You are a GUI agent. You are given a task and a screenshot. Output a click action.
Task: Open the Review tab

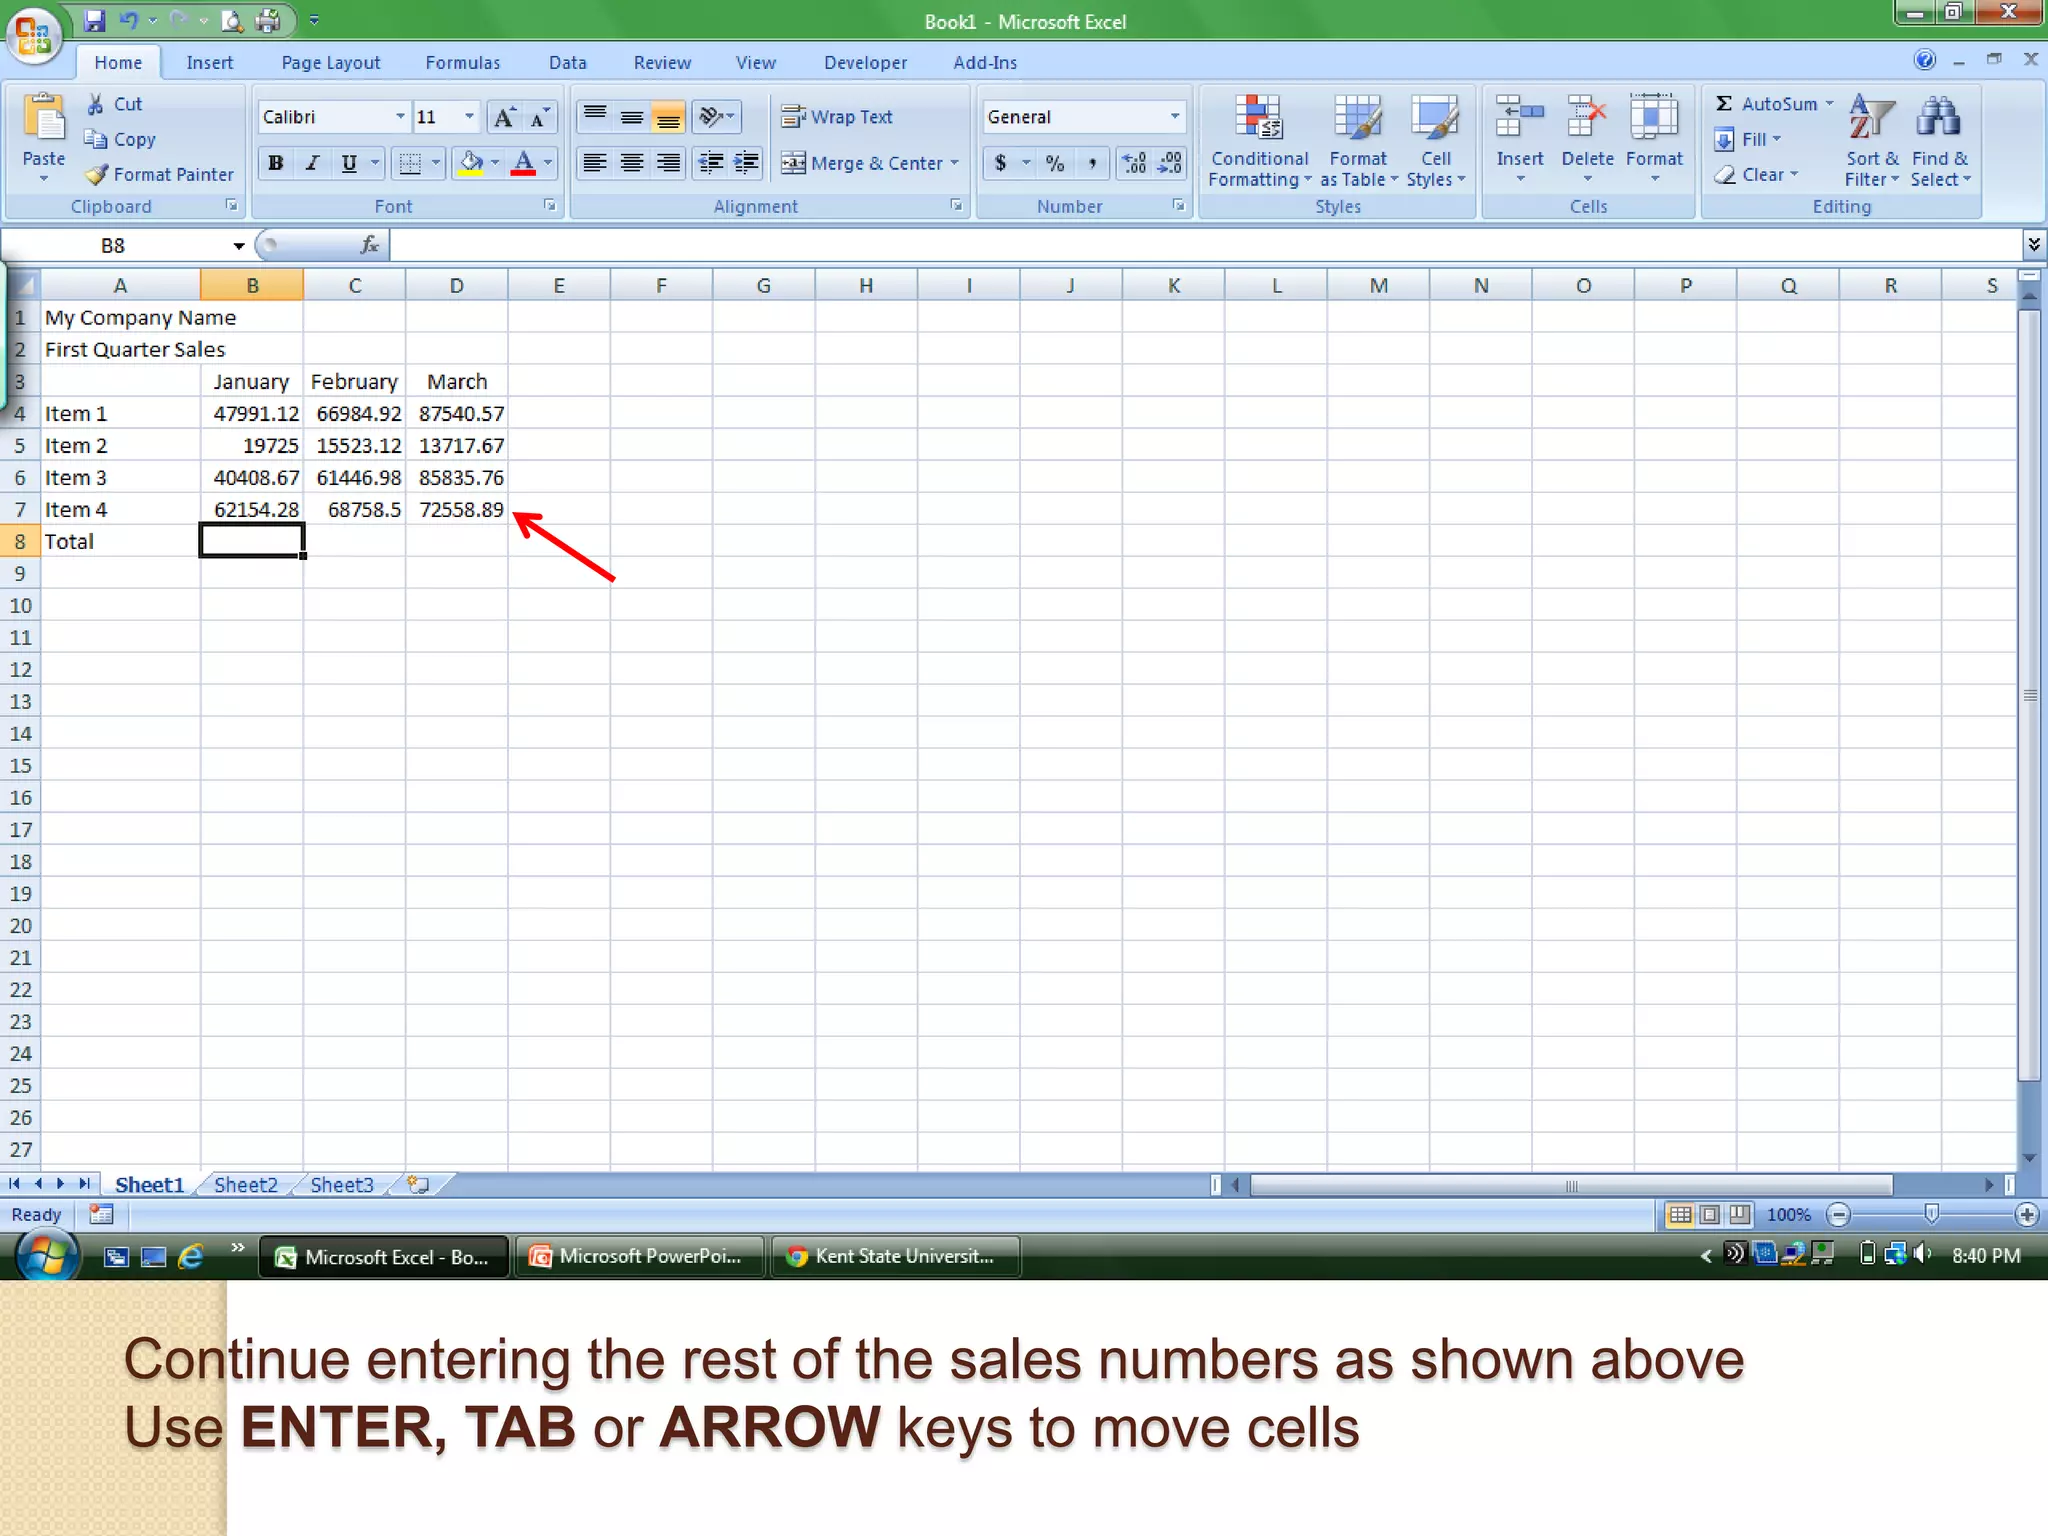[x=662, y=62]
